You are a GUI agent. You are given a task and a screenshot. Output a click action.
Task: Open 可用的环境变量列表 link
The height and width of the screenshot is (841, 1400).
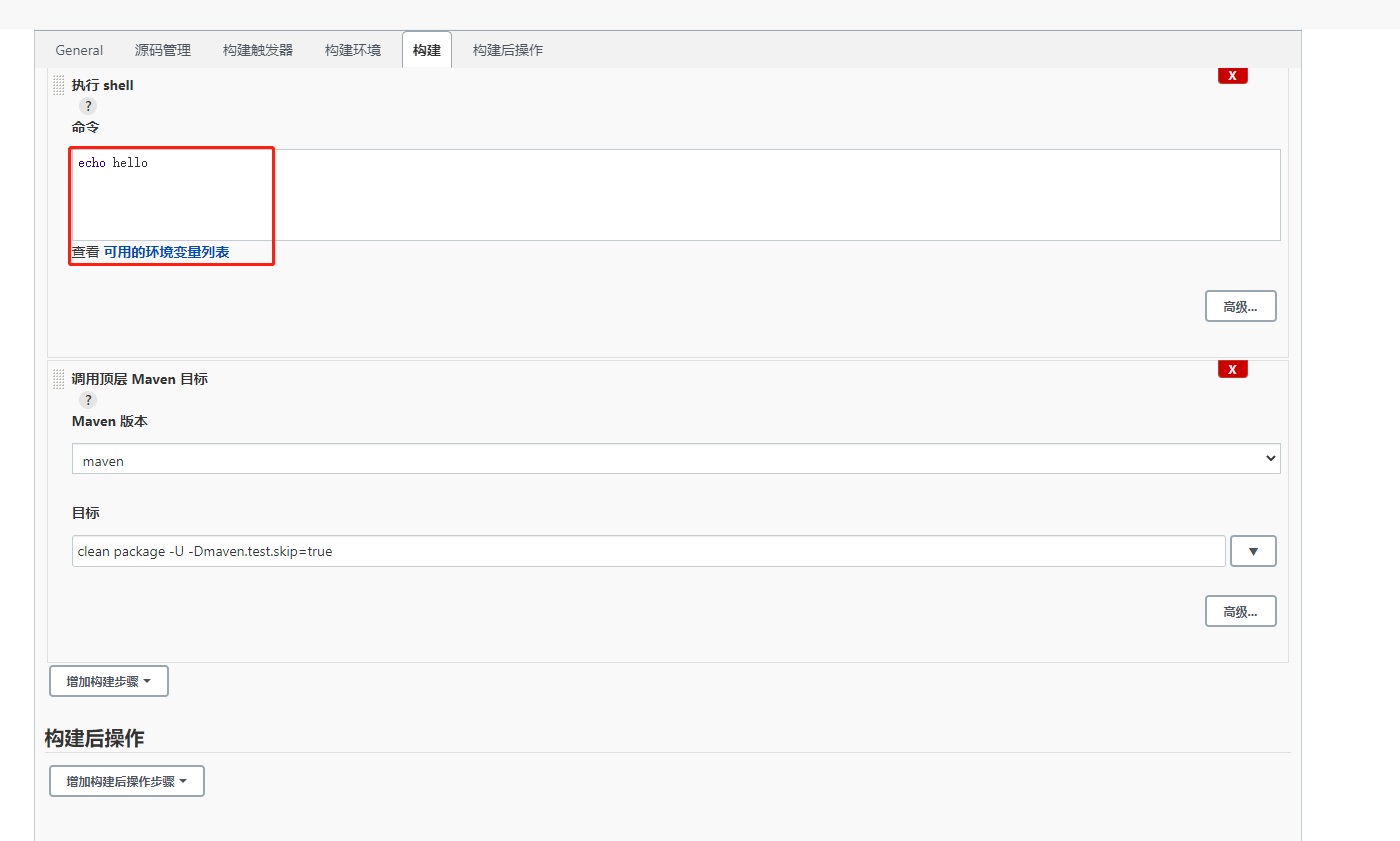tap(166, 252)
